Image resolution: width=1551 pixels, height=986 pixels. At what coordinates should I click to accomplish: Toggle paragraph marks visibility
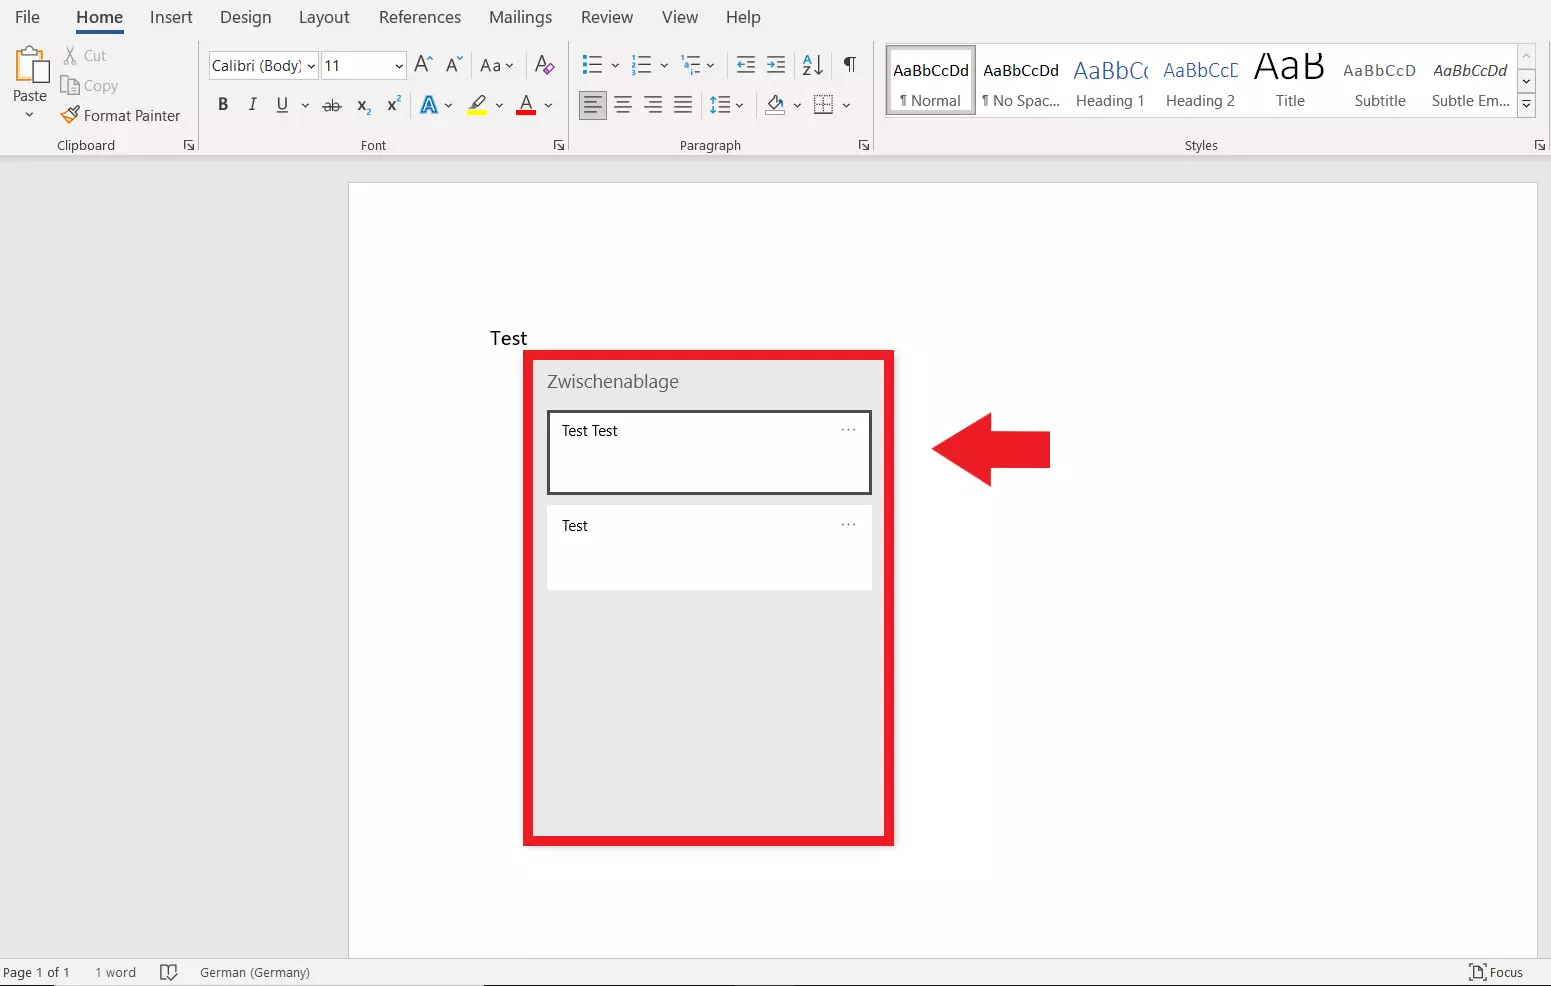click(x=849, y=65)
